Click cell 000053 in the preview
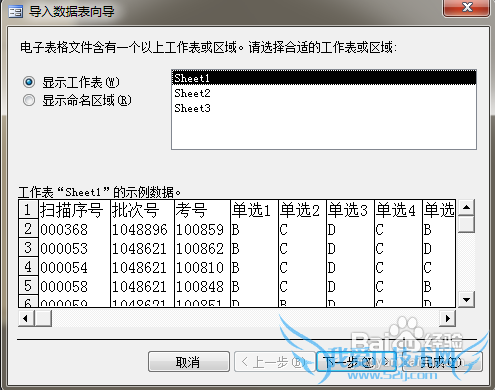 point(74,248)
